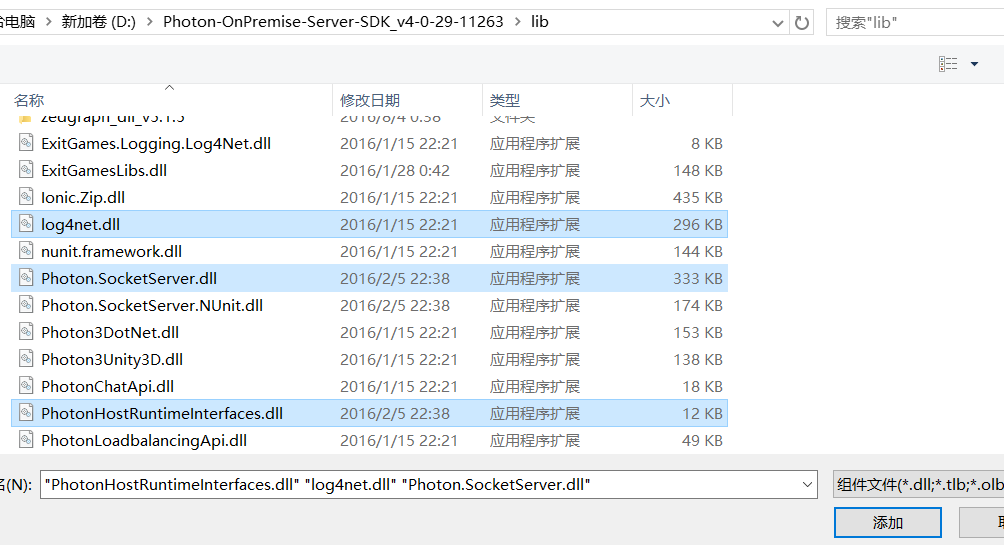Image resolution: width=1004 pixels, height=545 pixels.
Task: Click the lib breadcrumb segment
Action: [540, 22]
